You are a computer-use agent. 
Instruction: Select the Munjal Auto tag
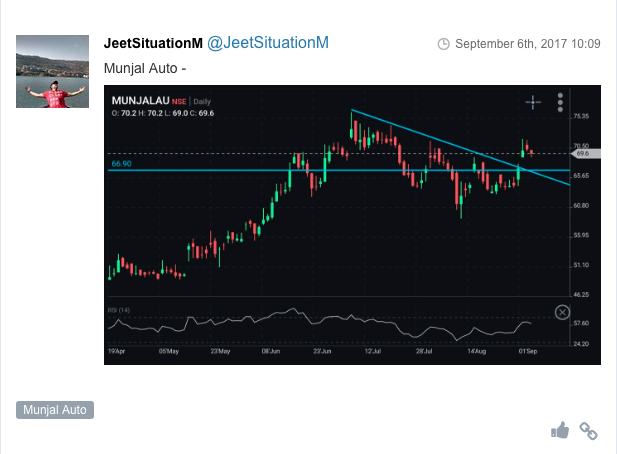[55, 410]
